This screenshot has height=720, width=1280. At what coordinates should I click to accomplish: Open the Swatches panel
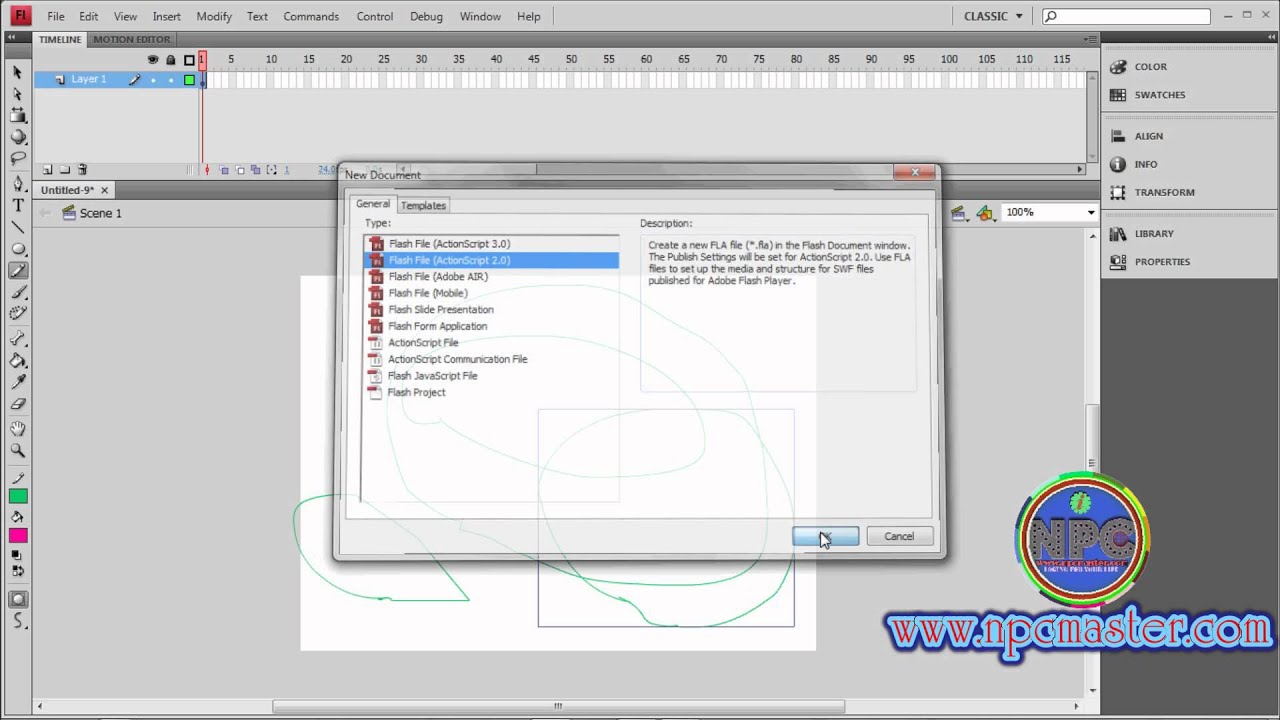point(1160,95)
